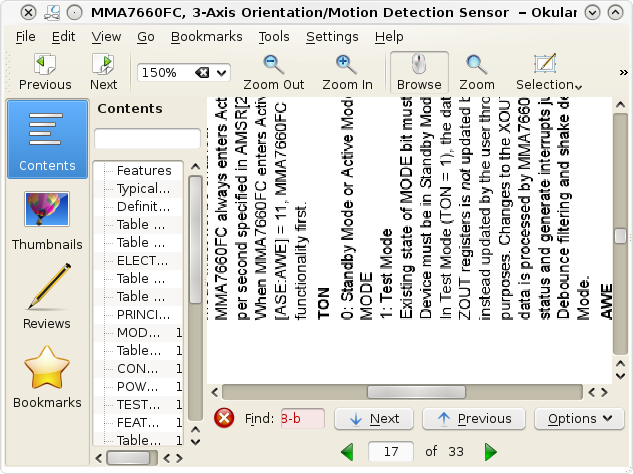Screen dimensions: 633x474
Task: Open the Edit menu
Action: click(63, 37)
